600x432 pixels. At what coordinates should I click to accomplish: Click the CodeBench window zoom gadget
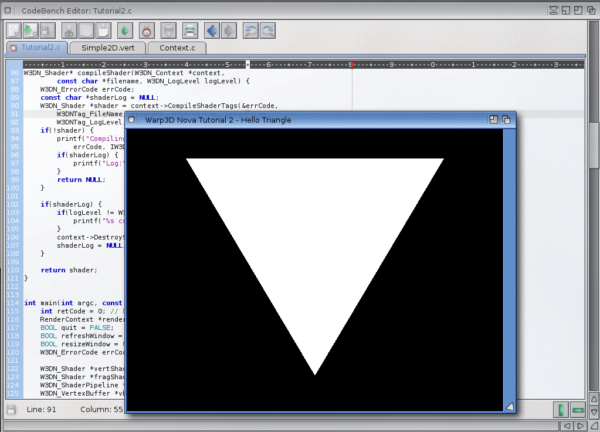578,10
